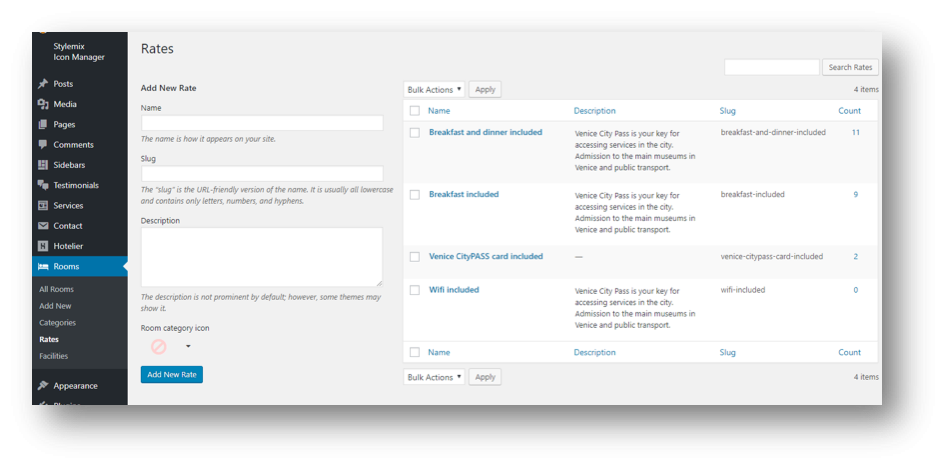Open the Venice CityPASS card included rate
This screenshot has width=947, height=470.
point(486,256)
